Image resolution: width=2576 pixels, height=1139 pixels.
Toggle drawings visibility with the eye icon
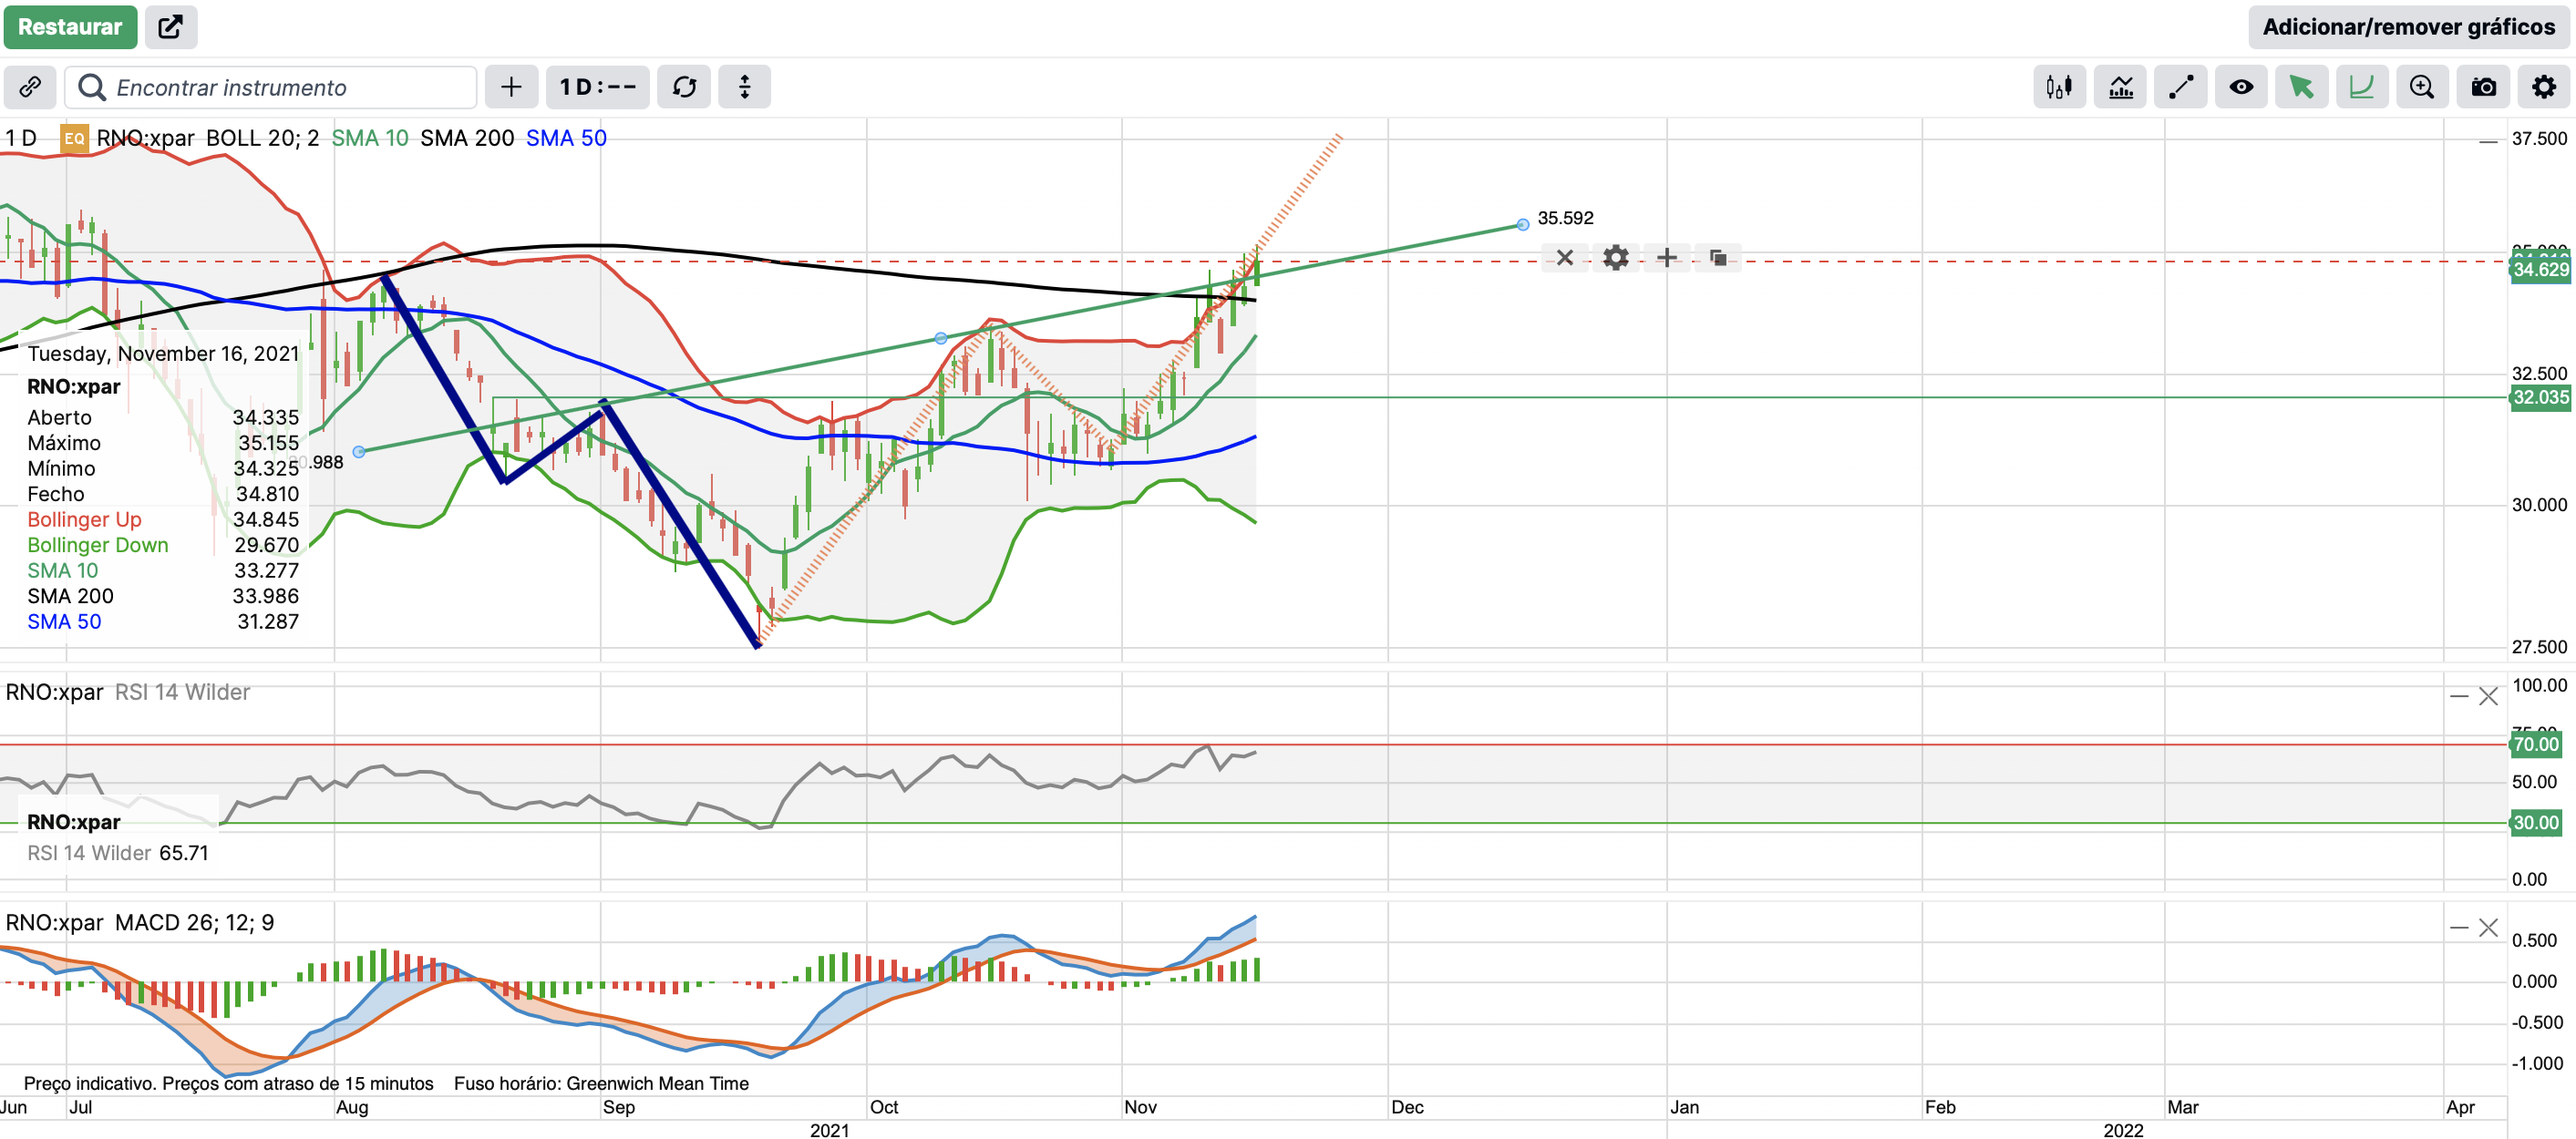pos(2240,87)
